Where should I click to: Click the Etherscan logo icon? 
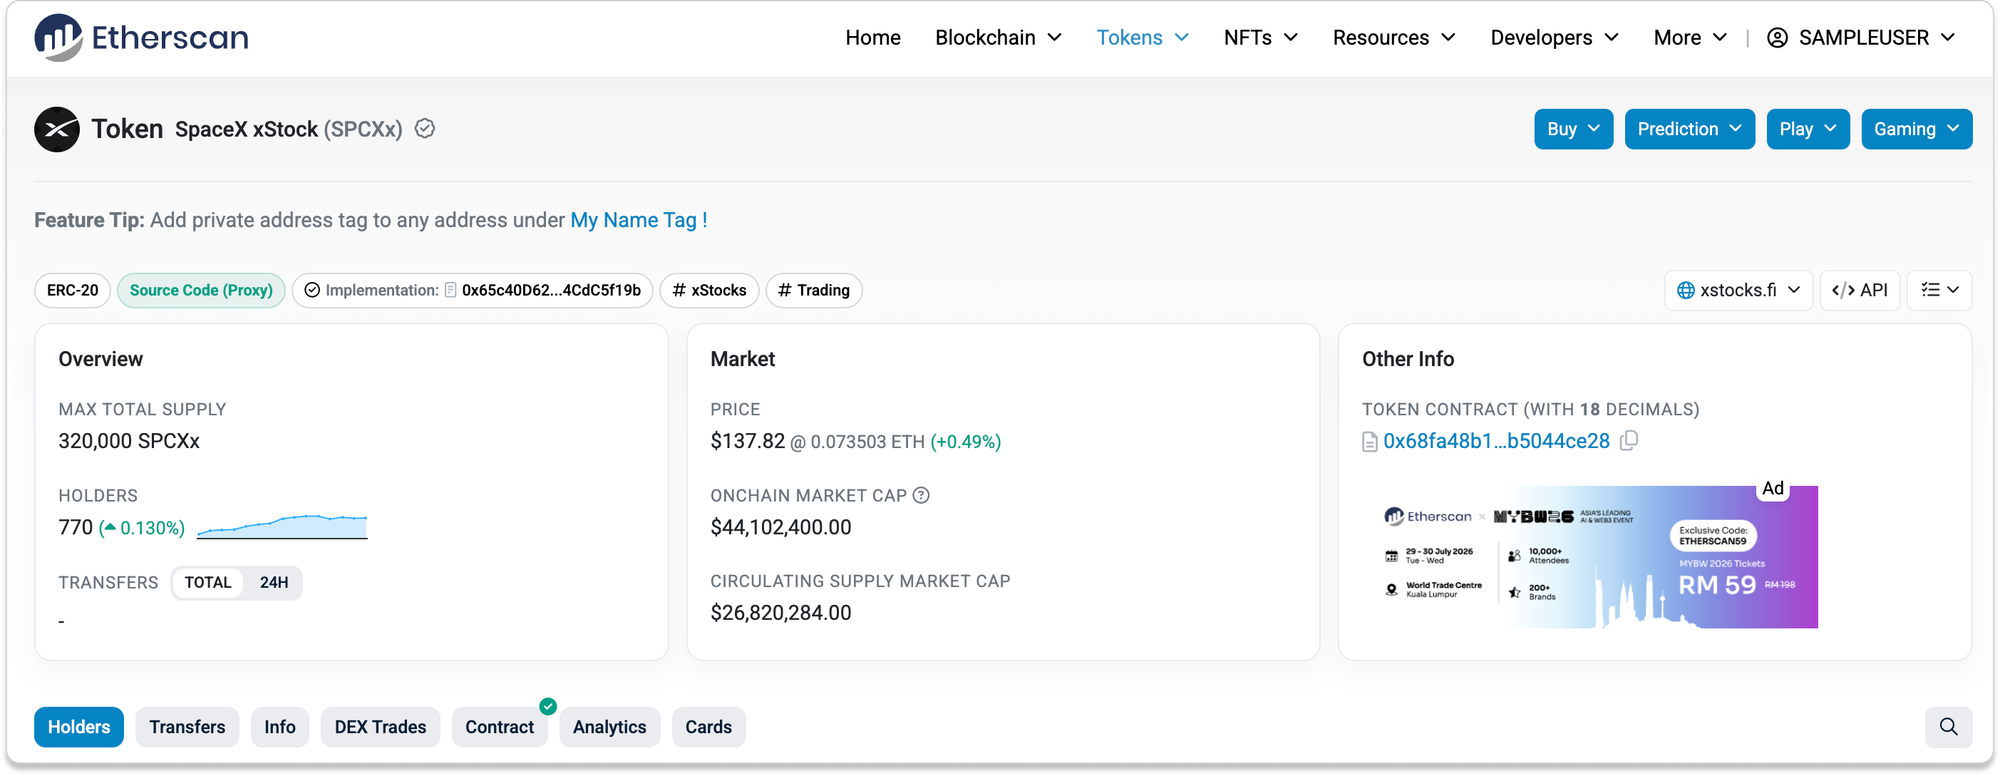click(58, 38)
